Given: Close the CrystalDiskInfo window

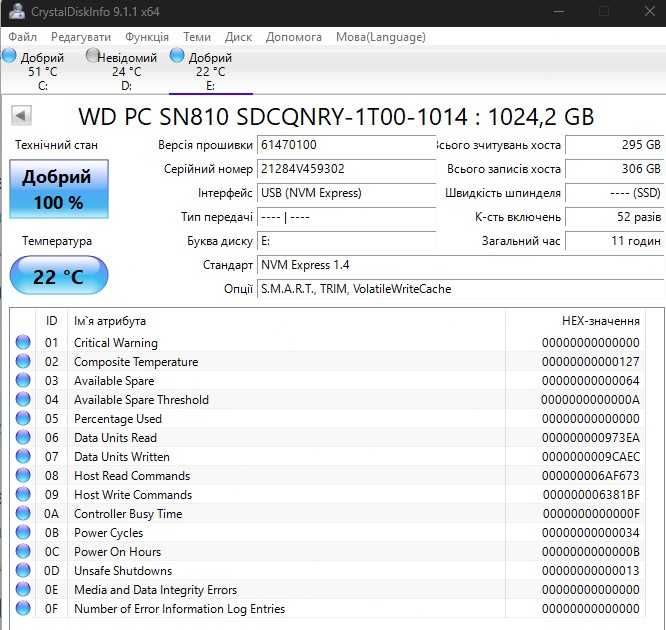Looking at the screenshot, I should [649, 11].
